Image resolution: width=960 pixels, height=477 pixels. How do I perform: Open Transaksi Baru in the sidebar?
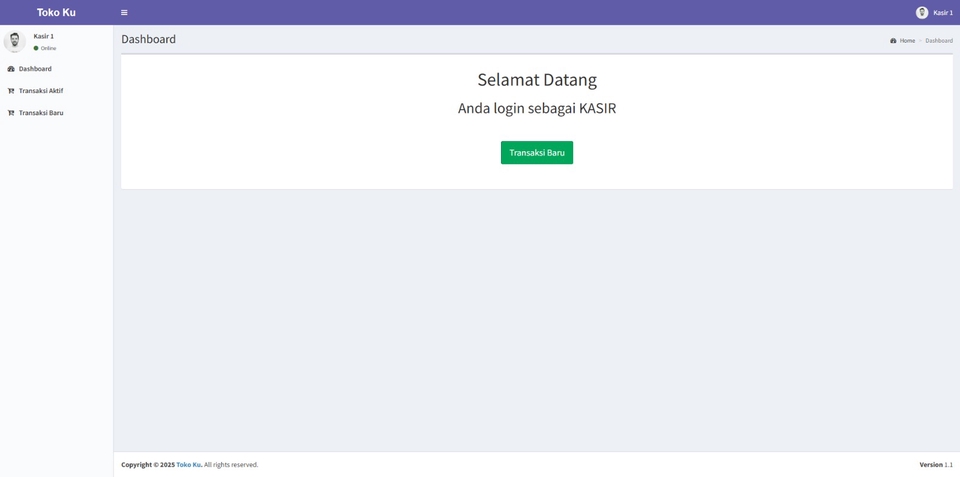(56, 113)
